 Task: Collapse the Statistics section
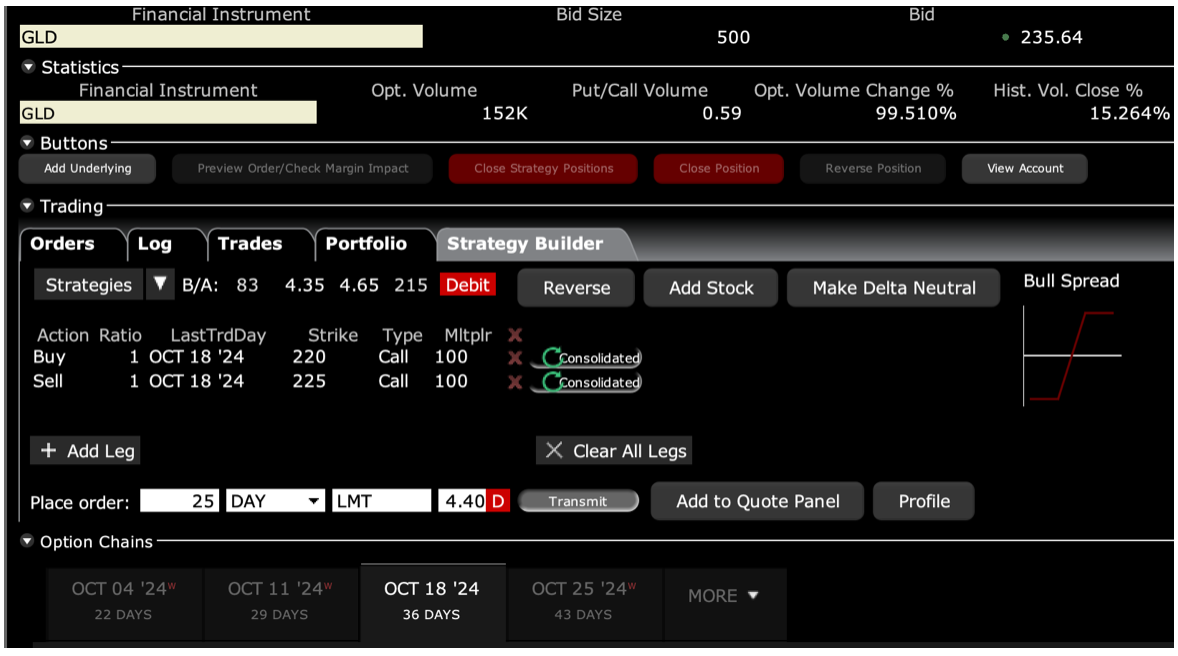click(x=29, y=67)
